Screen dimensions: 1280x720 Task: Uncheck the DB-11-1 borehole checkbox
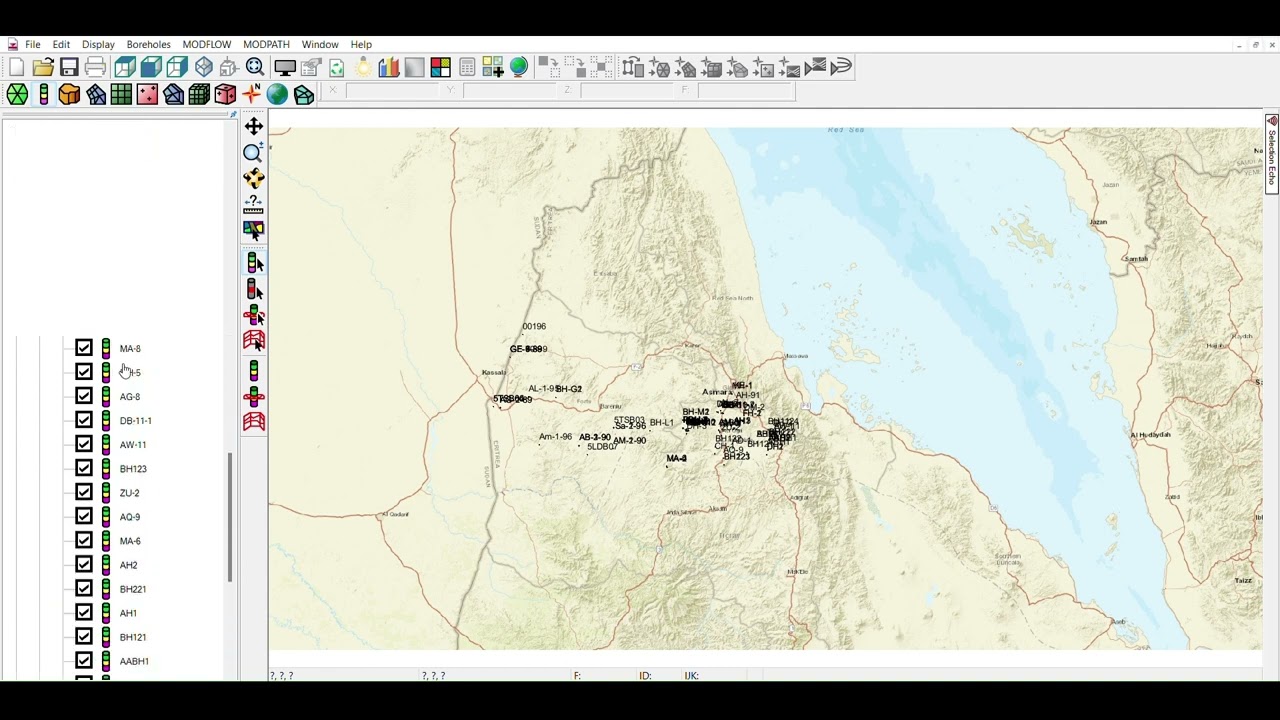(x=84, y=420)
